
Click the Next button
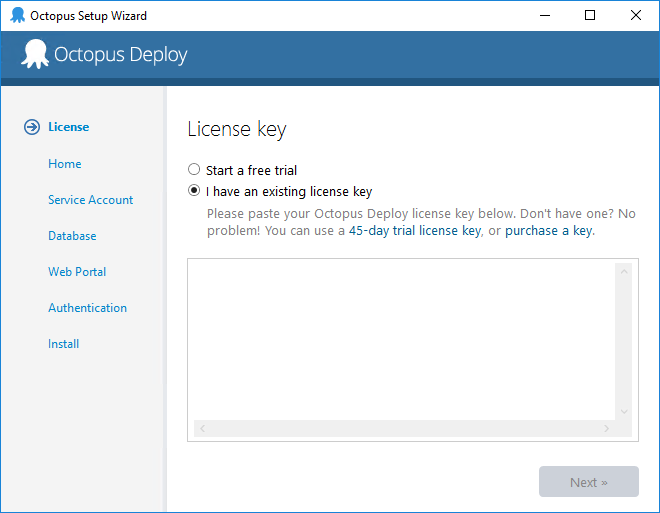click(589, 481)
